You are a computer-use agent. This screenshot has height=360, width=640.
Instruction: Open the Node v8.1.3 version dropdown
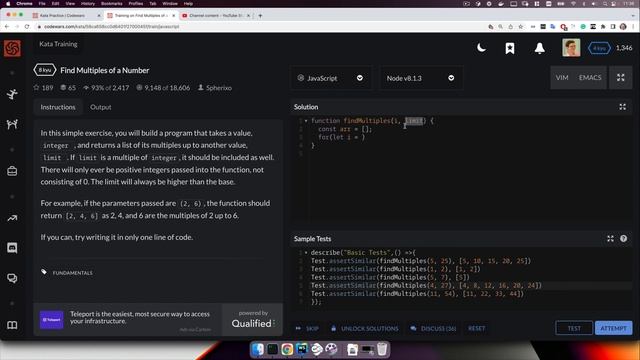coord(421,78)
